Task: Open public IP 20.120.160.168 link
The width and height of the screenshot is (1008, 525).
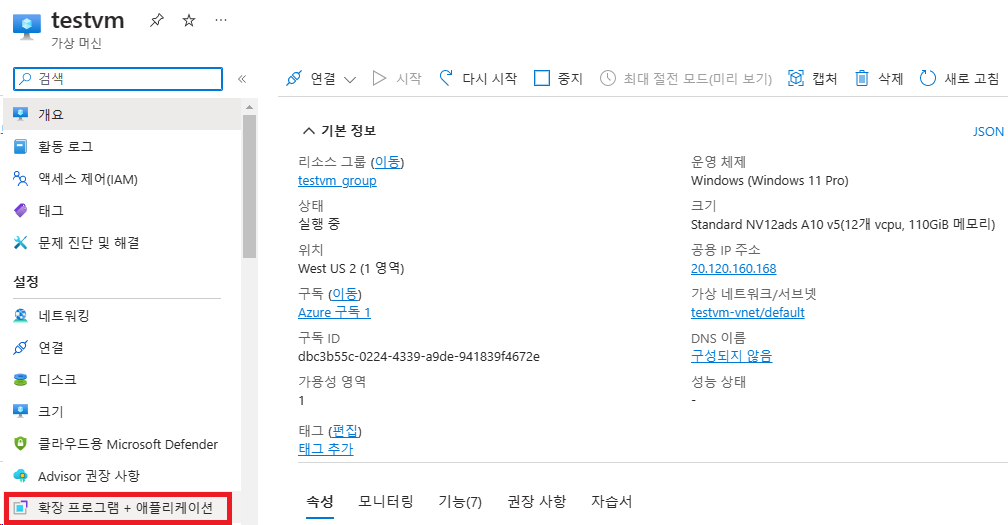Action: [734, 269]
